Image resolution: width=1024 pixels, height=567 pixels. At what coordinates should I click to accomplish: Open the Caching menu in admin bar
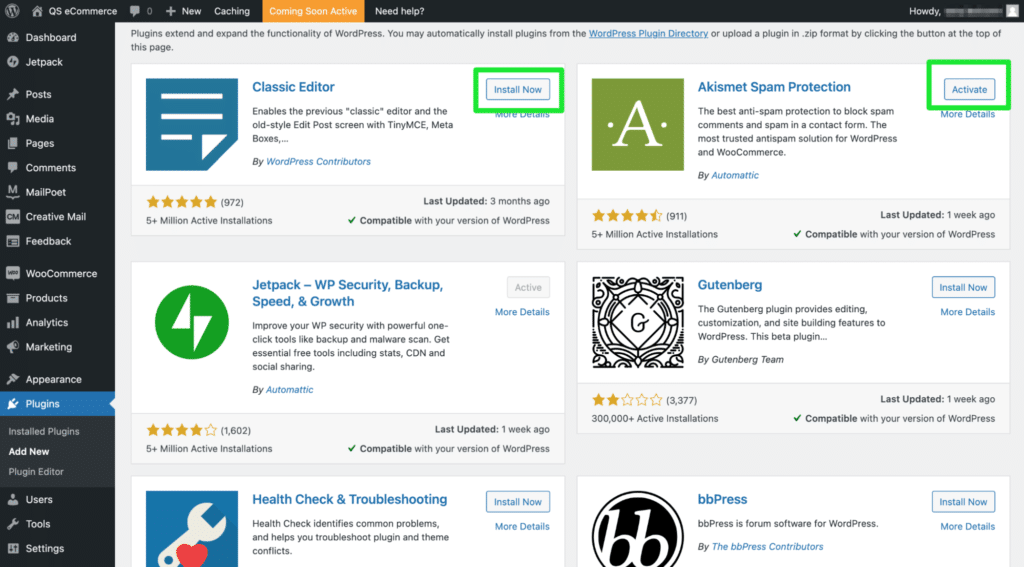pyautogui.click(x=232, y=11)
